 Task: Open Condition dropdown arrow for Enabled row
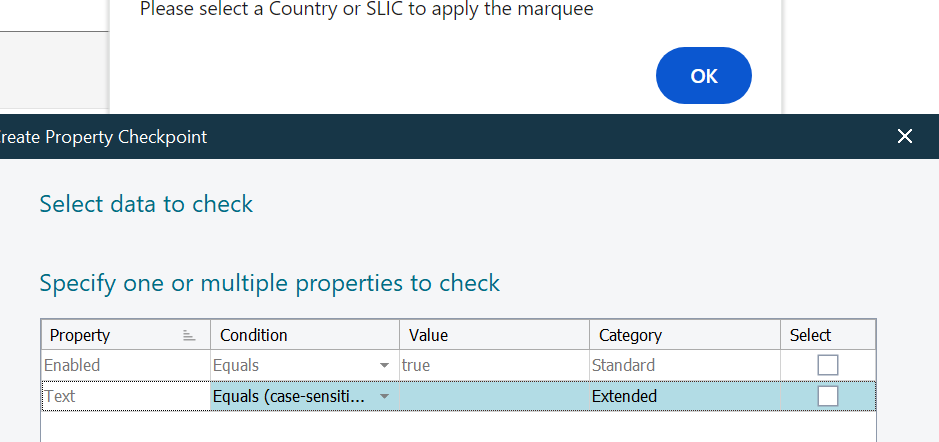tap(385, 366)
